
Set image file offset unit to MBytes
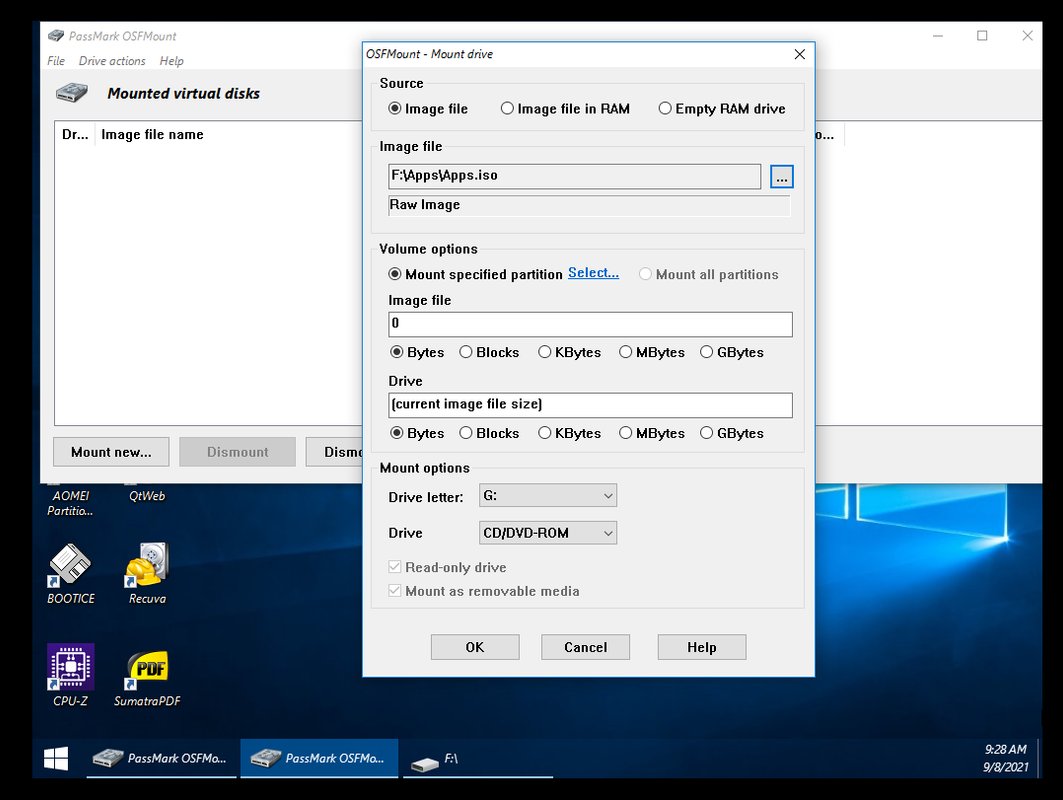[652, 352]
